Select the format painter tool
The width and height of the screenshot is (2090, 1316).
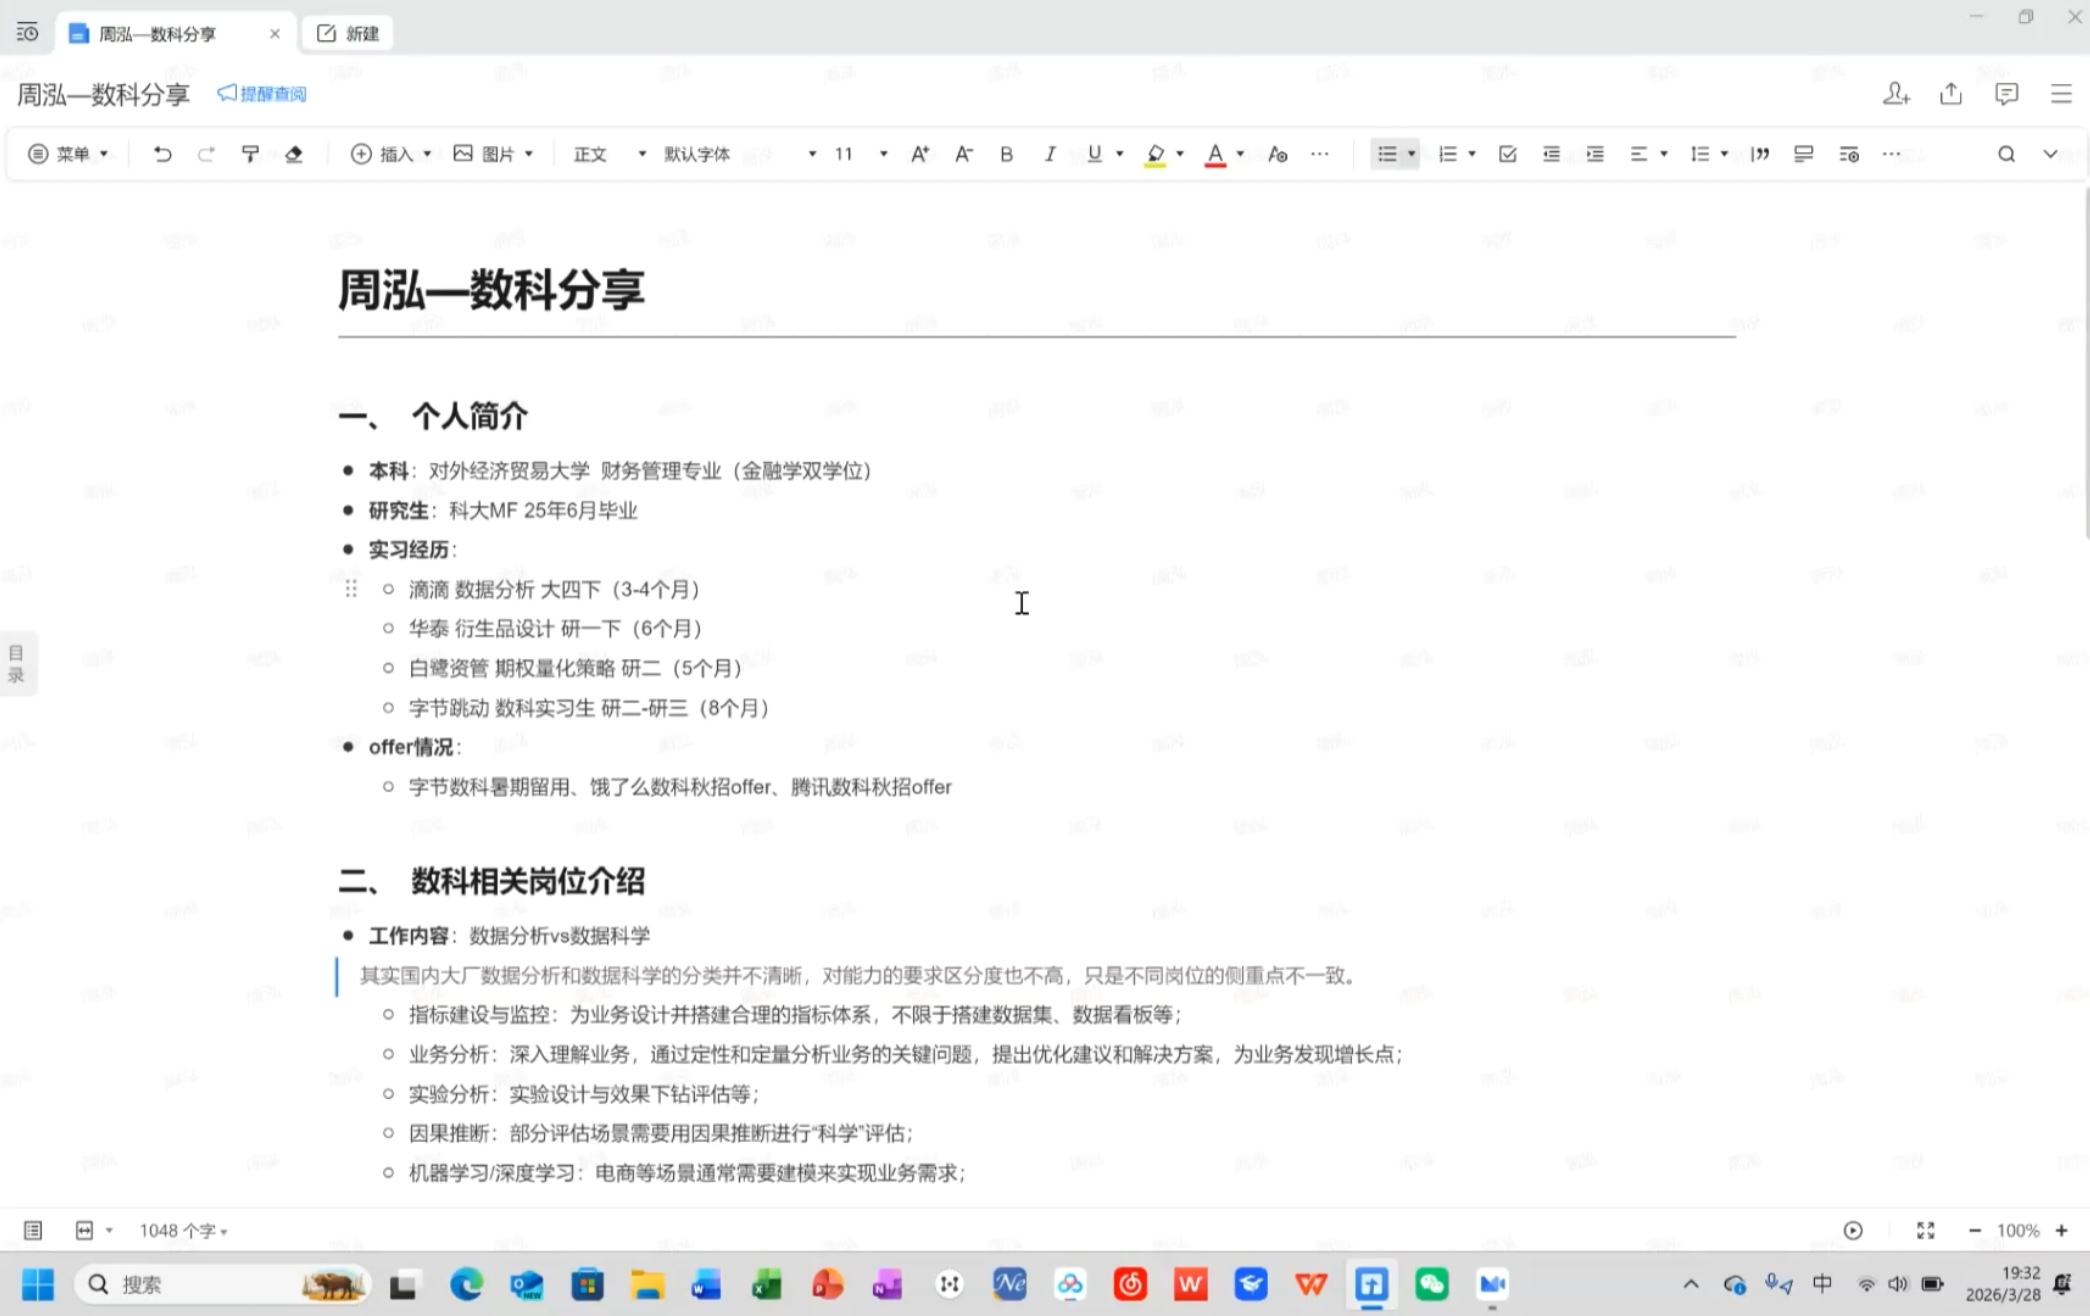coord(250,154)
